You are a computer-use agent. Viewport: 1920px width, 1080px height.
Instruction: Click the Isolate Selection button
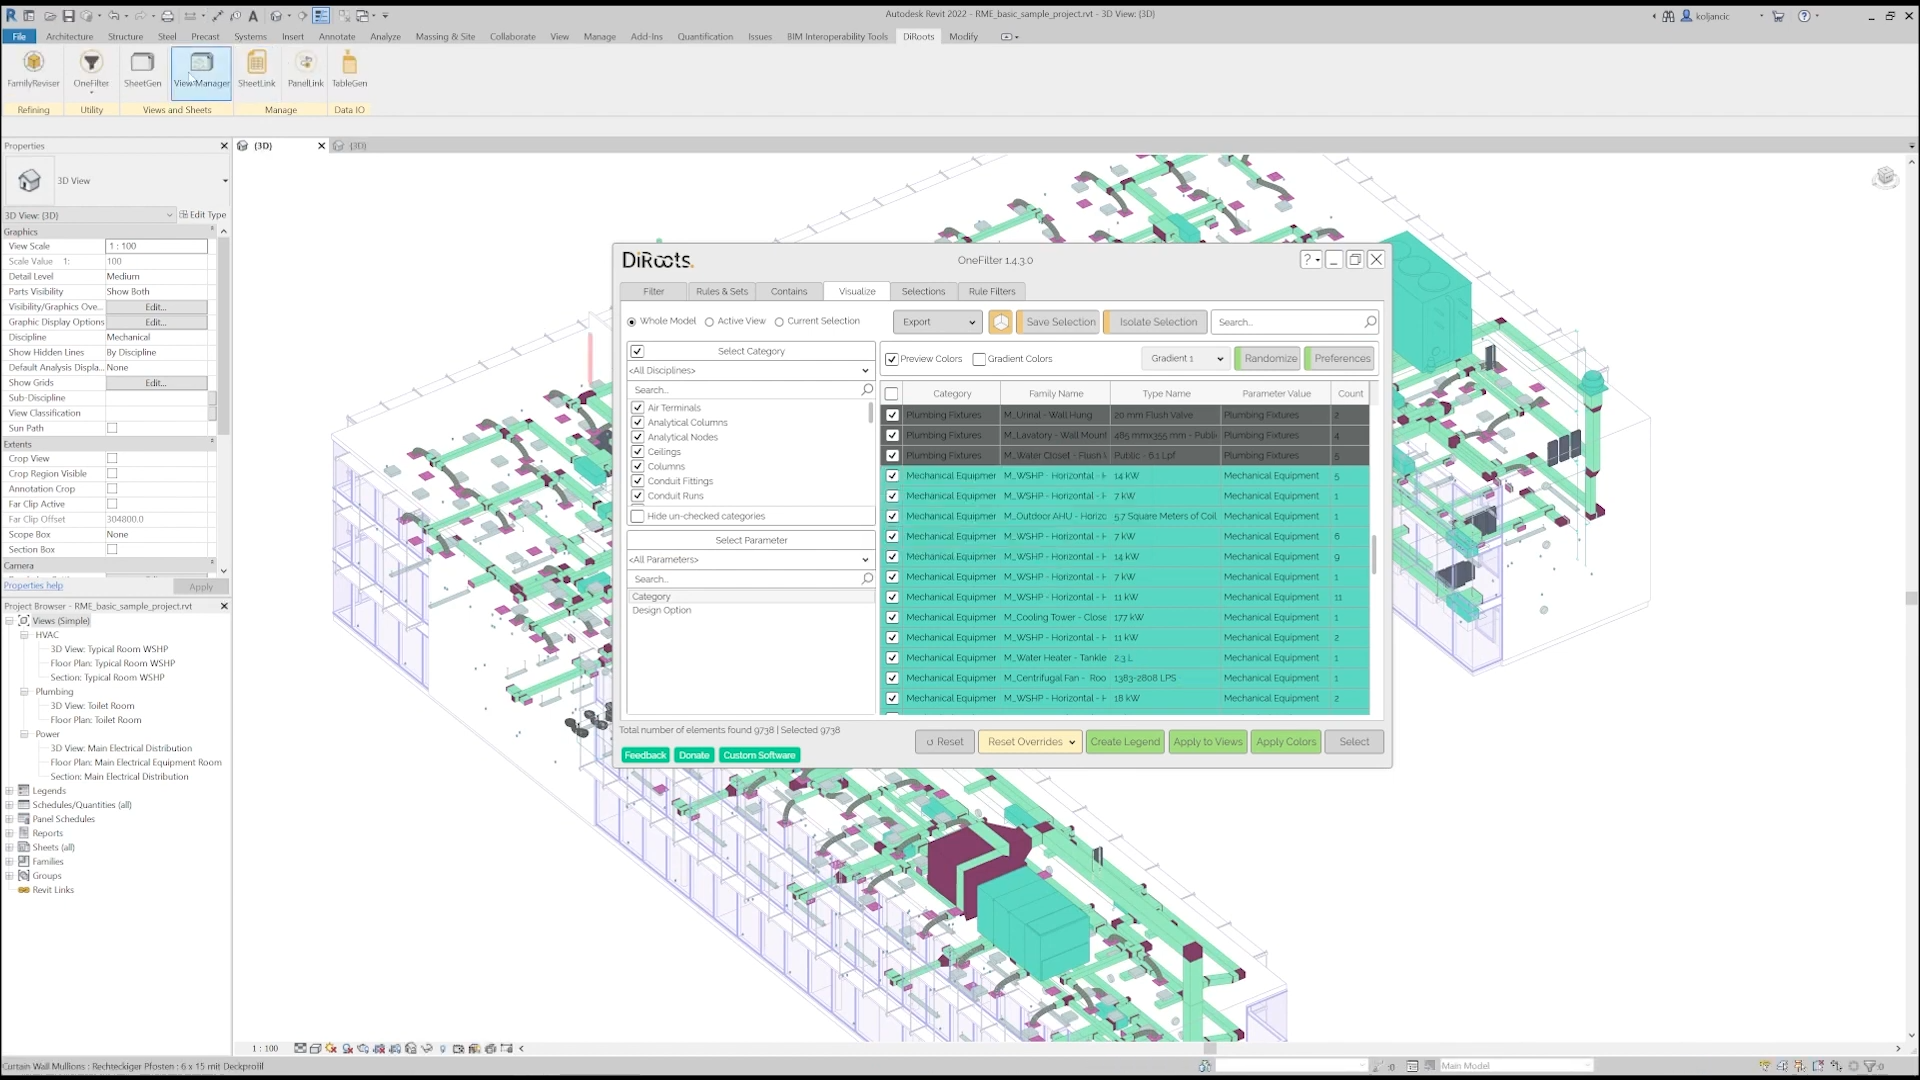point(1157,322)
